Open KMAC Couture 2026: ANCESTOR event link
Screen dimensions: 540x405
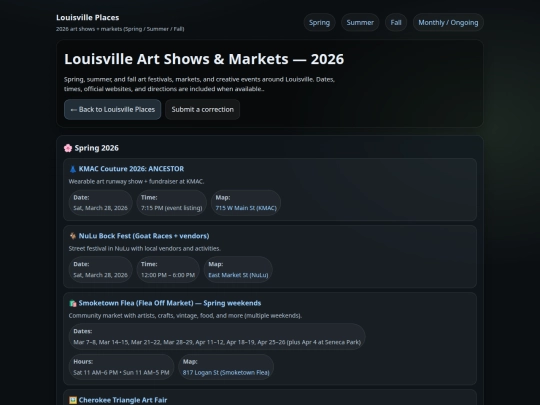(x=131, y=169)
